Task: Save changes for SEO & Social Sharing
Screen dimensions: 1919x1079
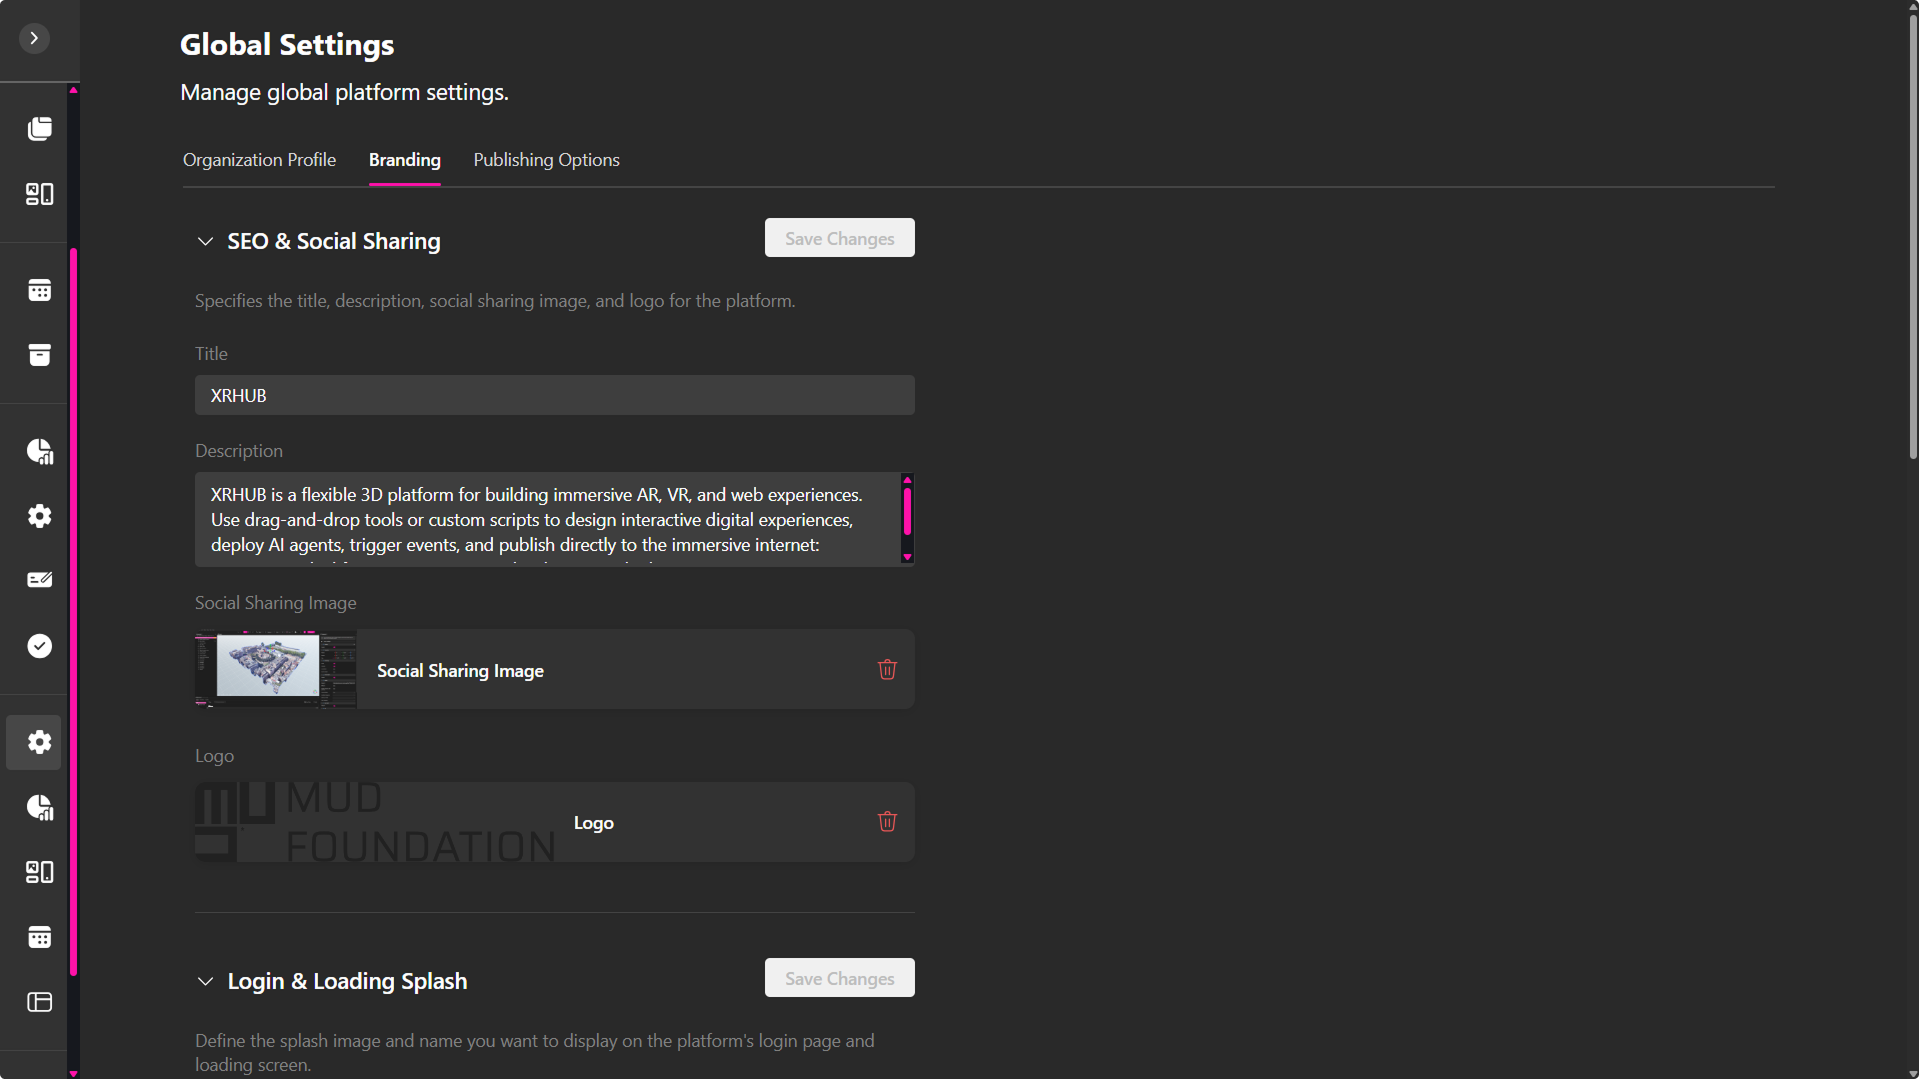Action: click(839, 238)
